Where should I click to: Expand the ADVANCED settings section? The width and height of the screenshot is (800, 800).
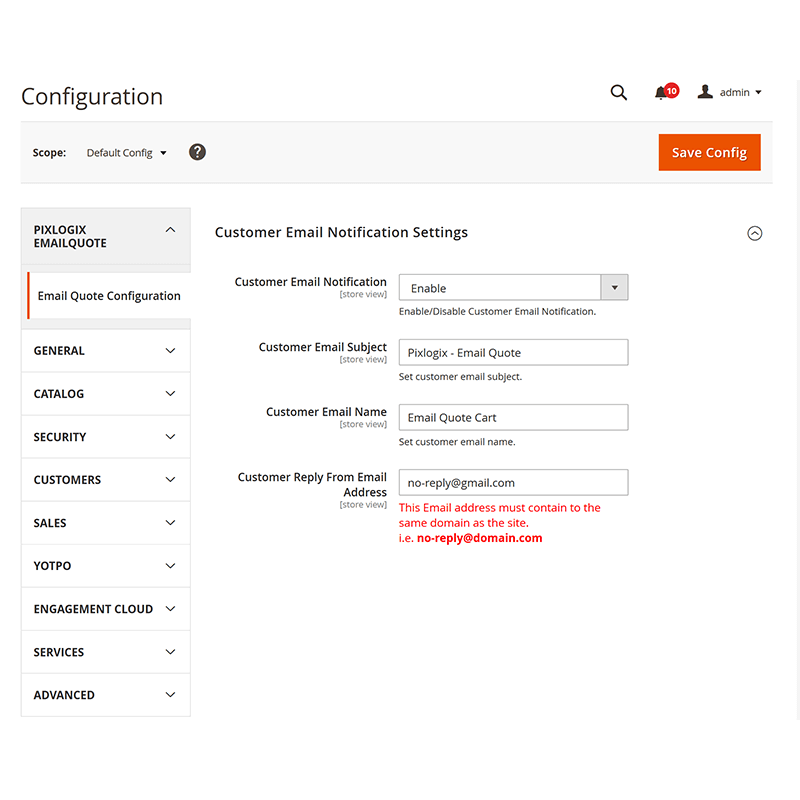point(105,694)
